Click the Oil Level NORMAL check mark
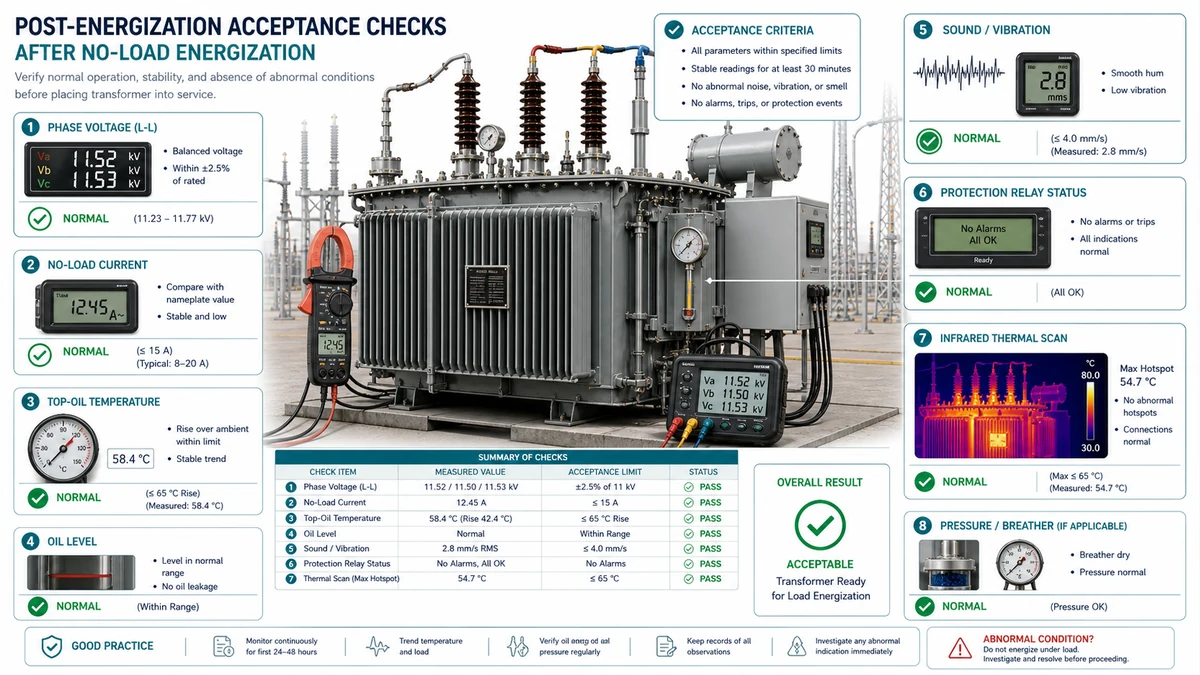Viewport: 1200px width, 675px height. click(x=39, y=606)
